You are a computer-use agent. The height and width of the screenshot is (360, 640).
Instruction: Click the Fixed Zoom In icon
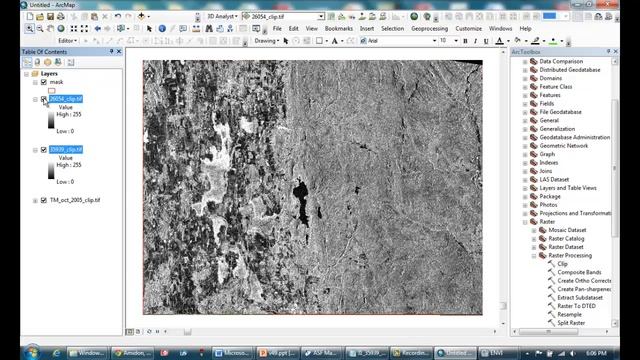74,29
